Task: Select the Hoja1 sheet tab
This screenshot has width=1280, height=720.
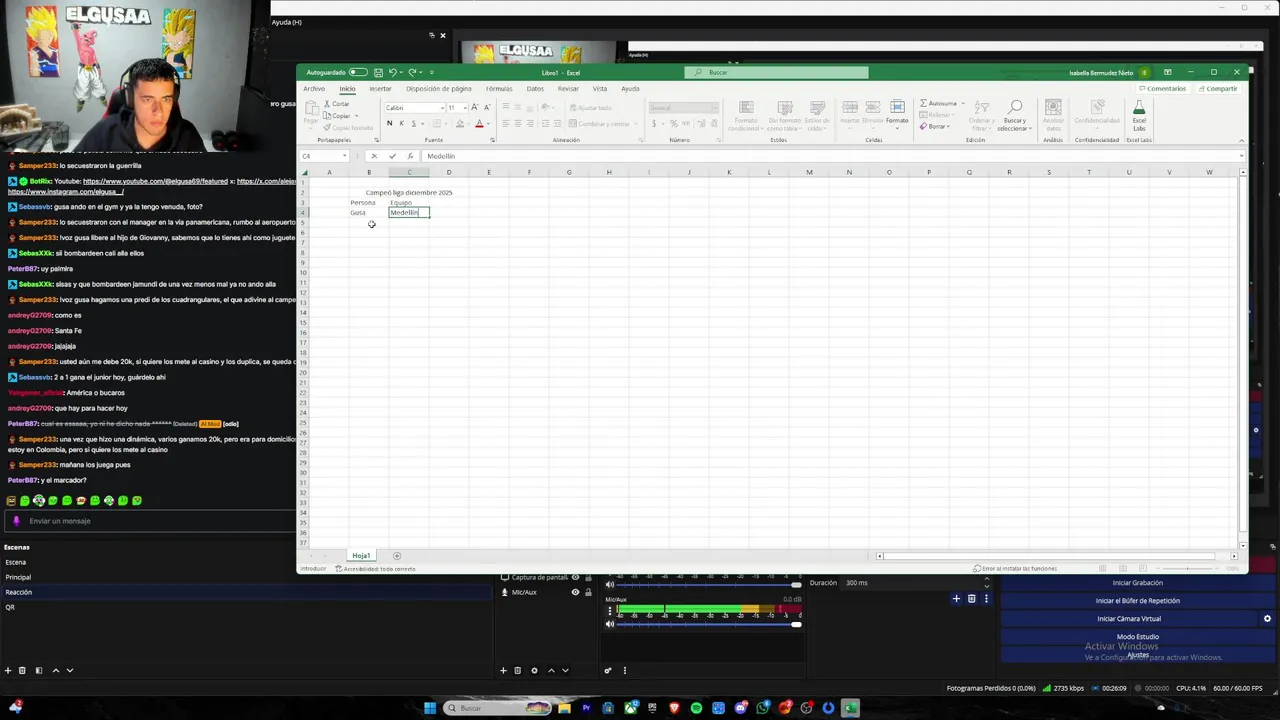Action: coord(361,555)
